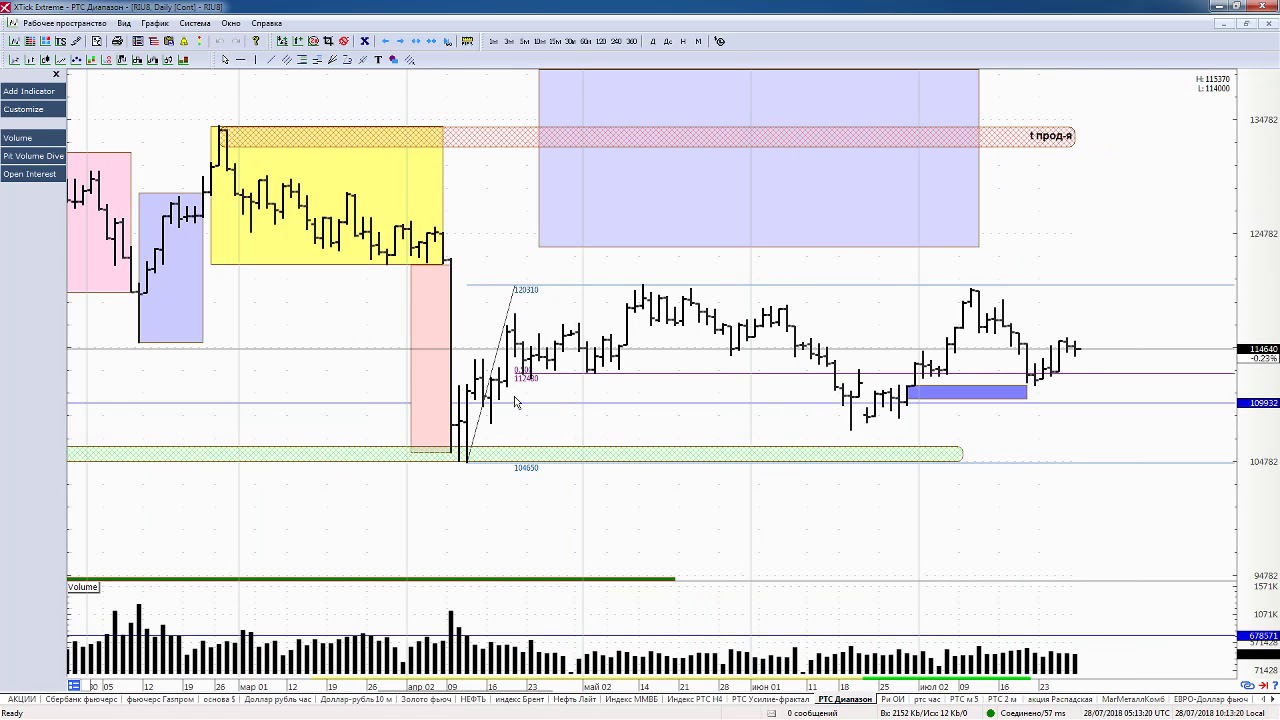Click the Volume pane label
The width and height of the screenshot is (1280, 720).
83,587
